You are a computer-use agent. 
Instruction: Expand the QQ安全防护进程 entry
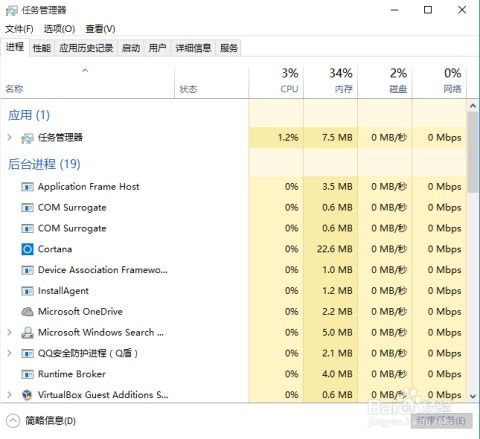point(10,353)
